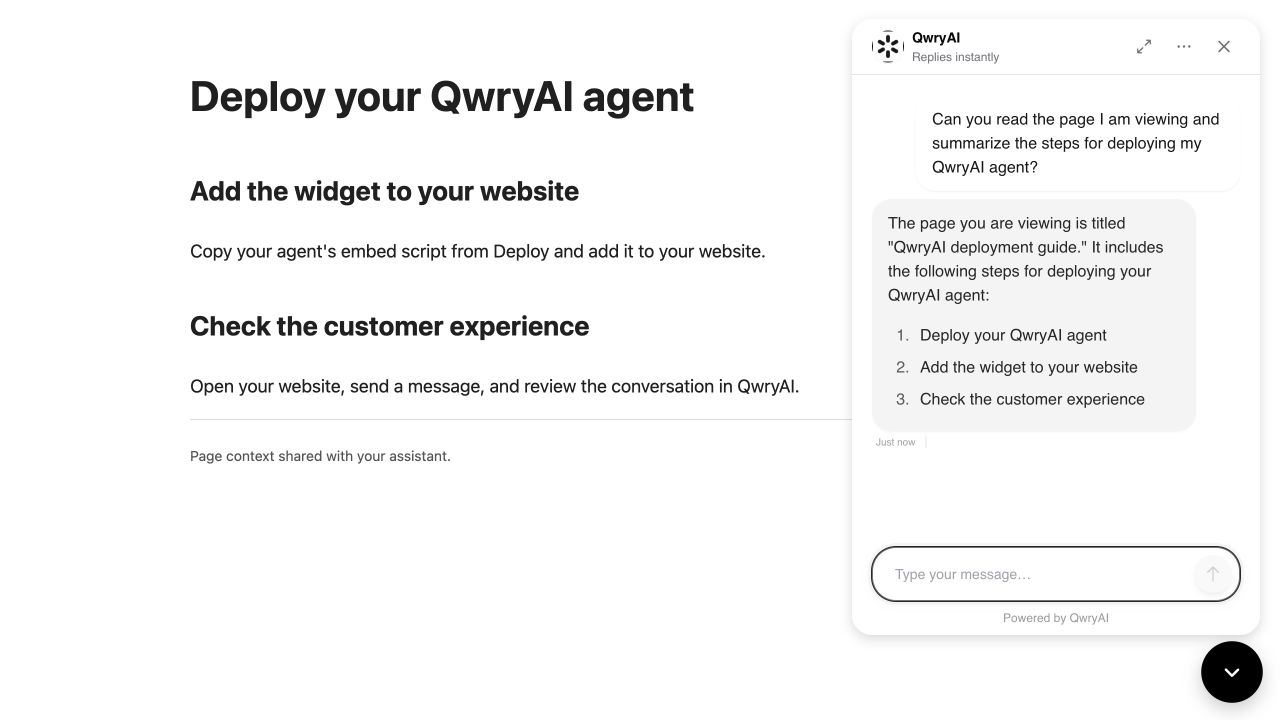Click the "Check the customer experience" heading
Image resolution: width=1280 pixels, height=720 pixels.
[389, 326]
